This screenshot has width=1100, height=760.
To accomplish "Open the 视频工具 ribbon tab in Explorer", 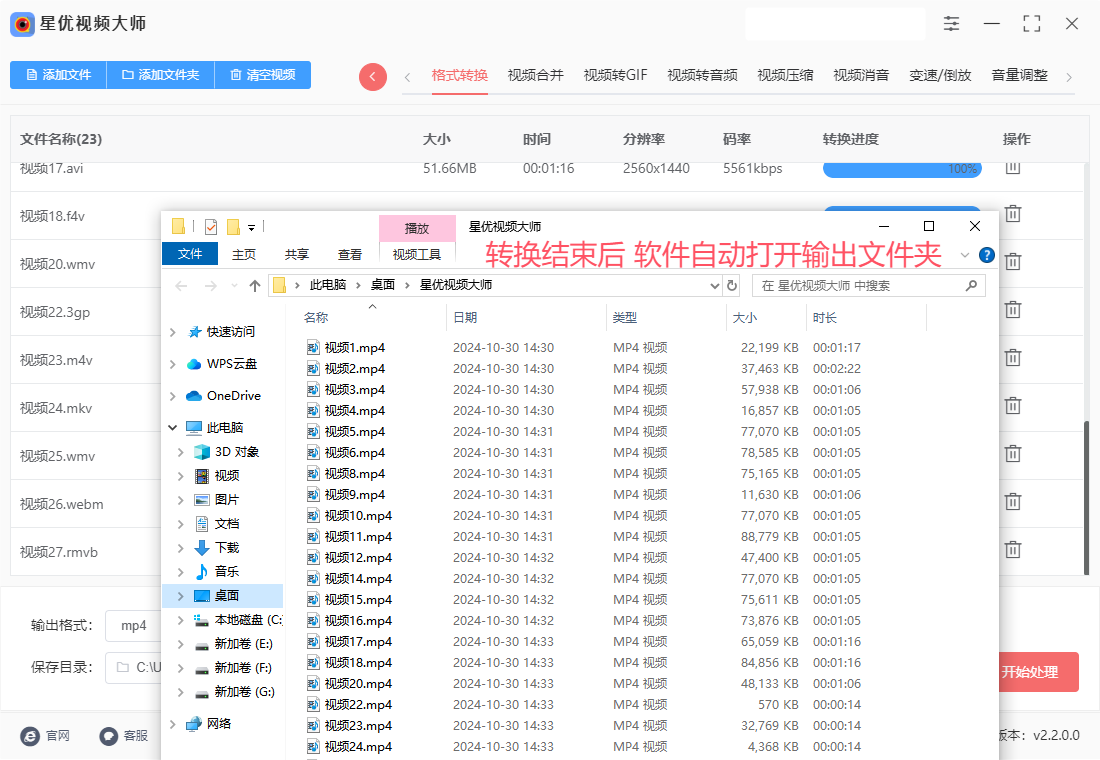I will (x=417, y=255).
